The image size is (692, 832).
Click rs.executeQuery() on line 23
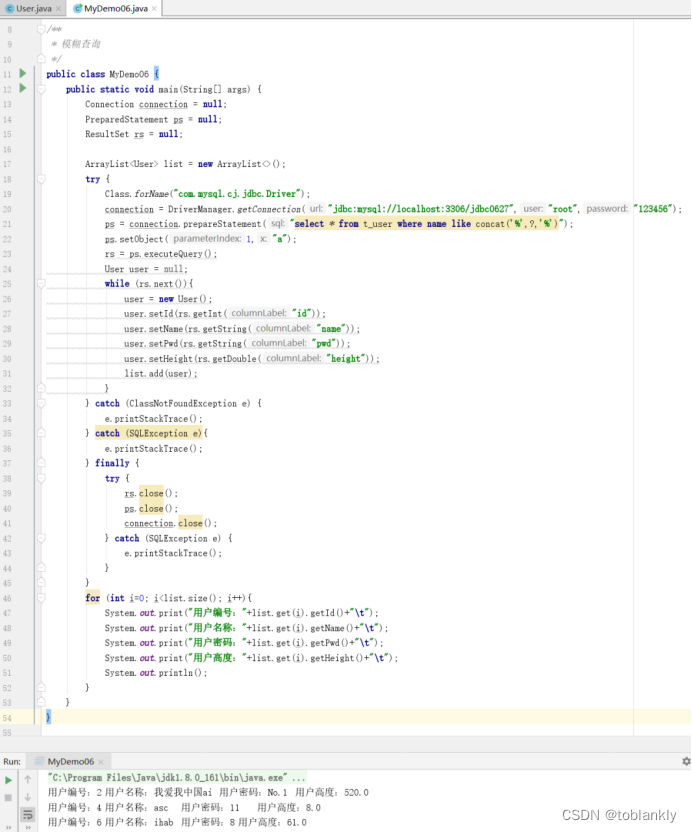click(171, 254)
